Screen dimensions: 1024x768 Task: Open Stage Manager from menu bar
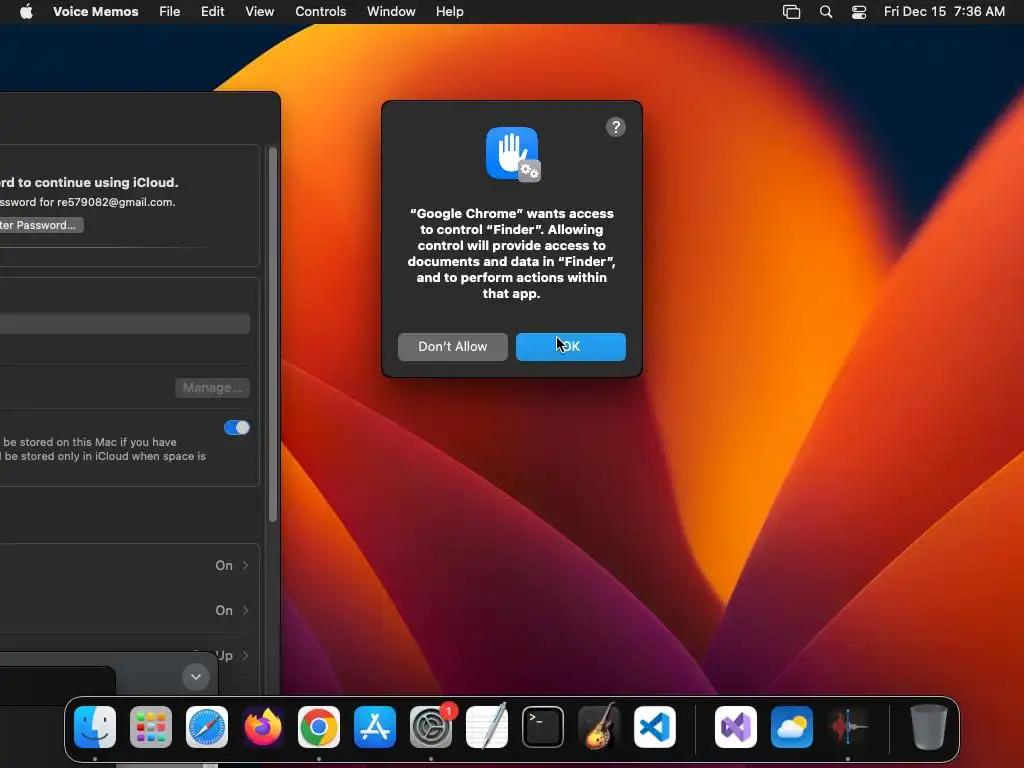792,12
